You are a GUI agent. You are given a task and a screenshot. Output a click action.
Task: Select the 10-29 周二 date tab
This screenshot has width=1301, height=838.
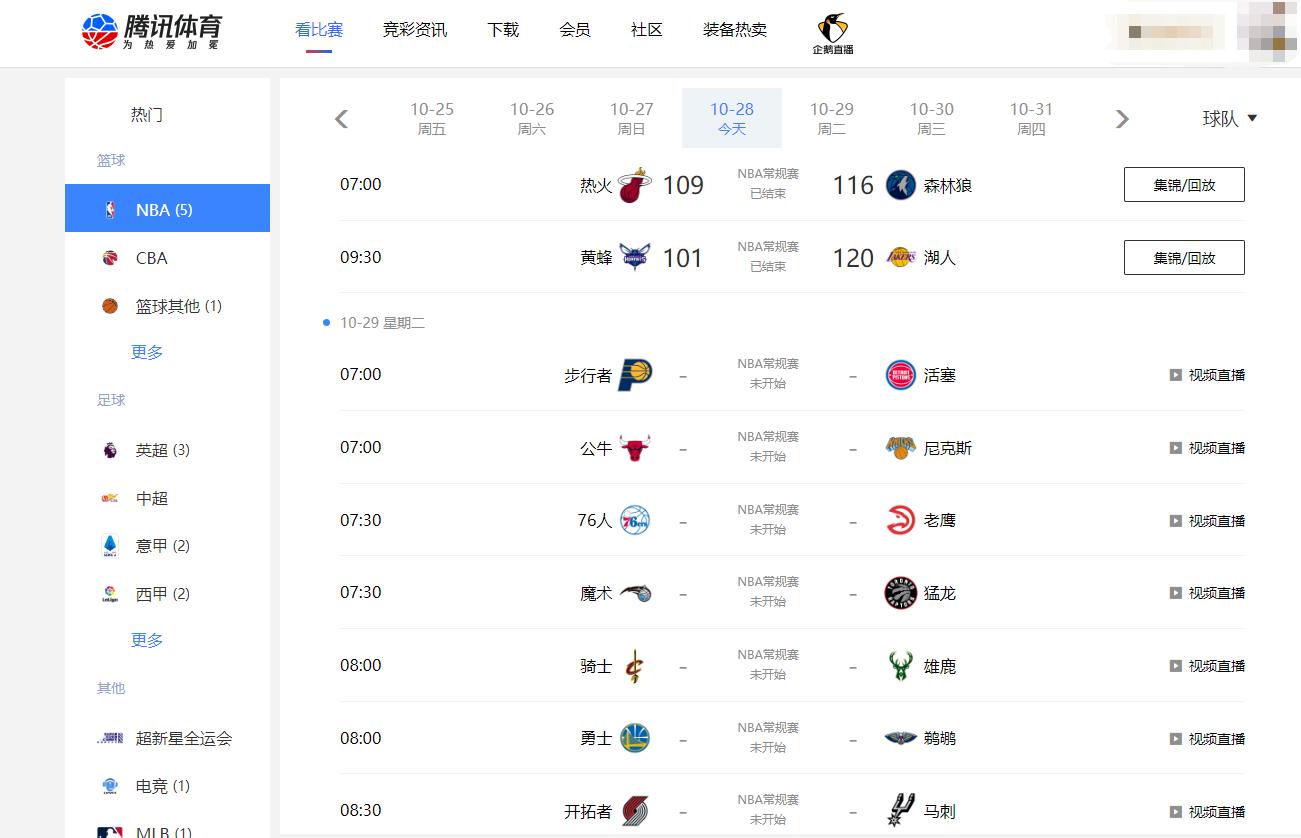coord(832,118)
